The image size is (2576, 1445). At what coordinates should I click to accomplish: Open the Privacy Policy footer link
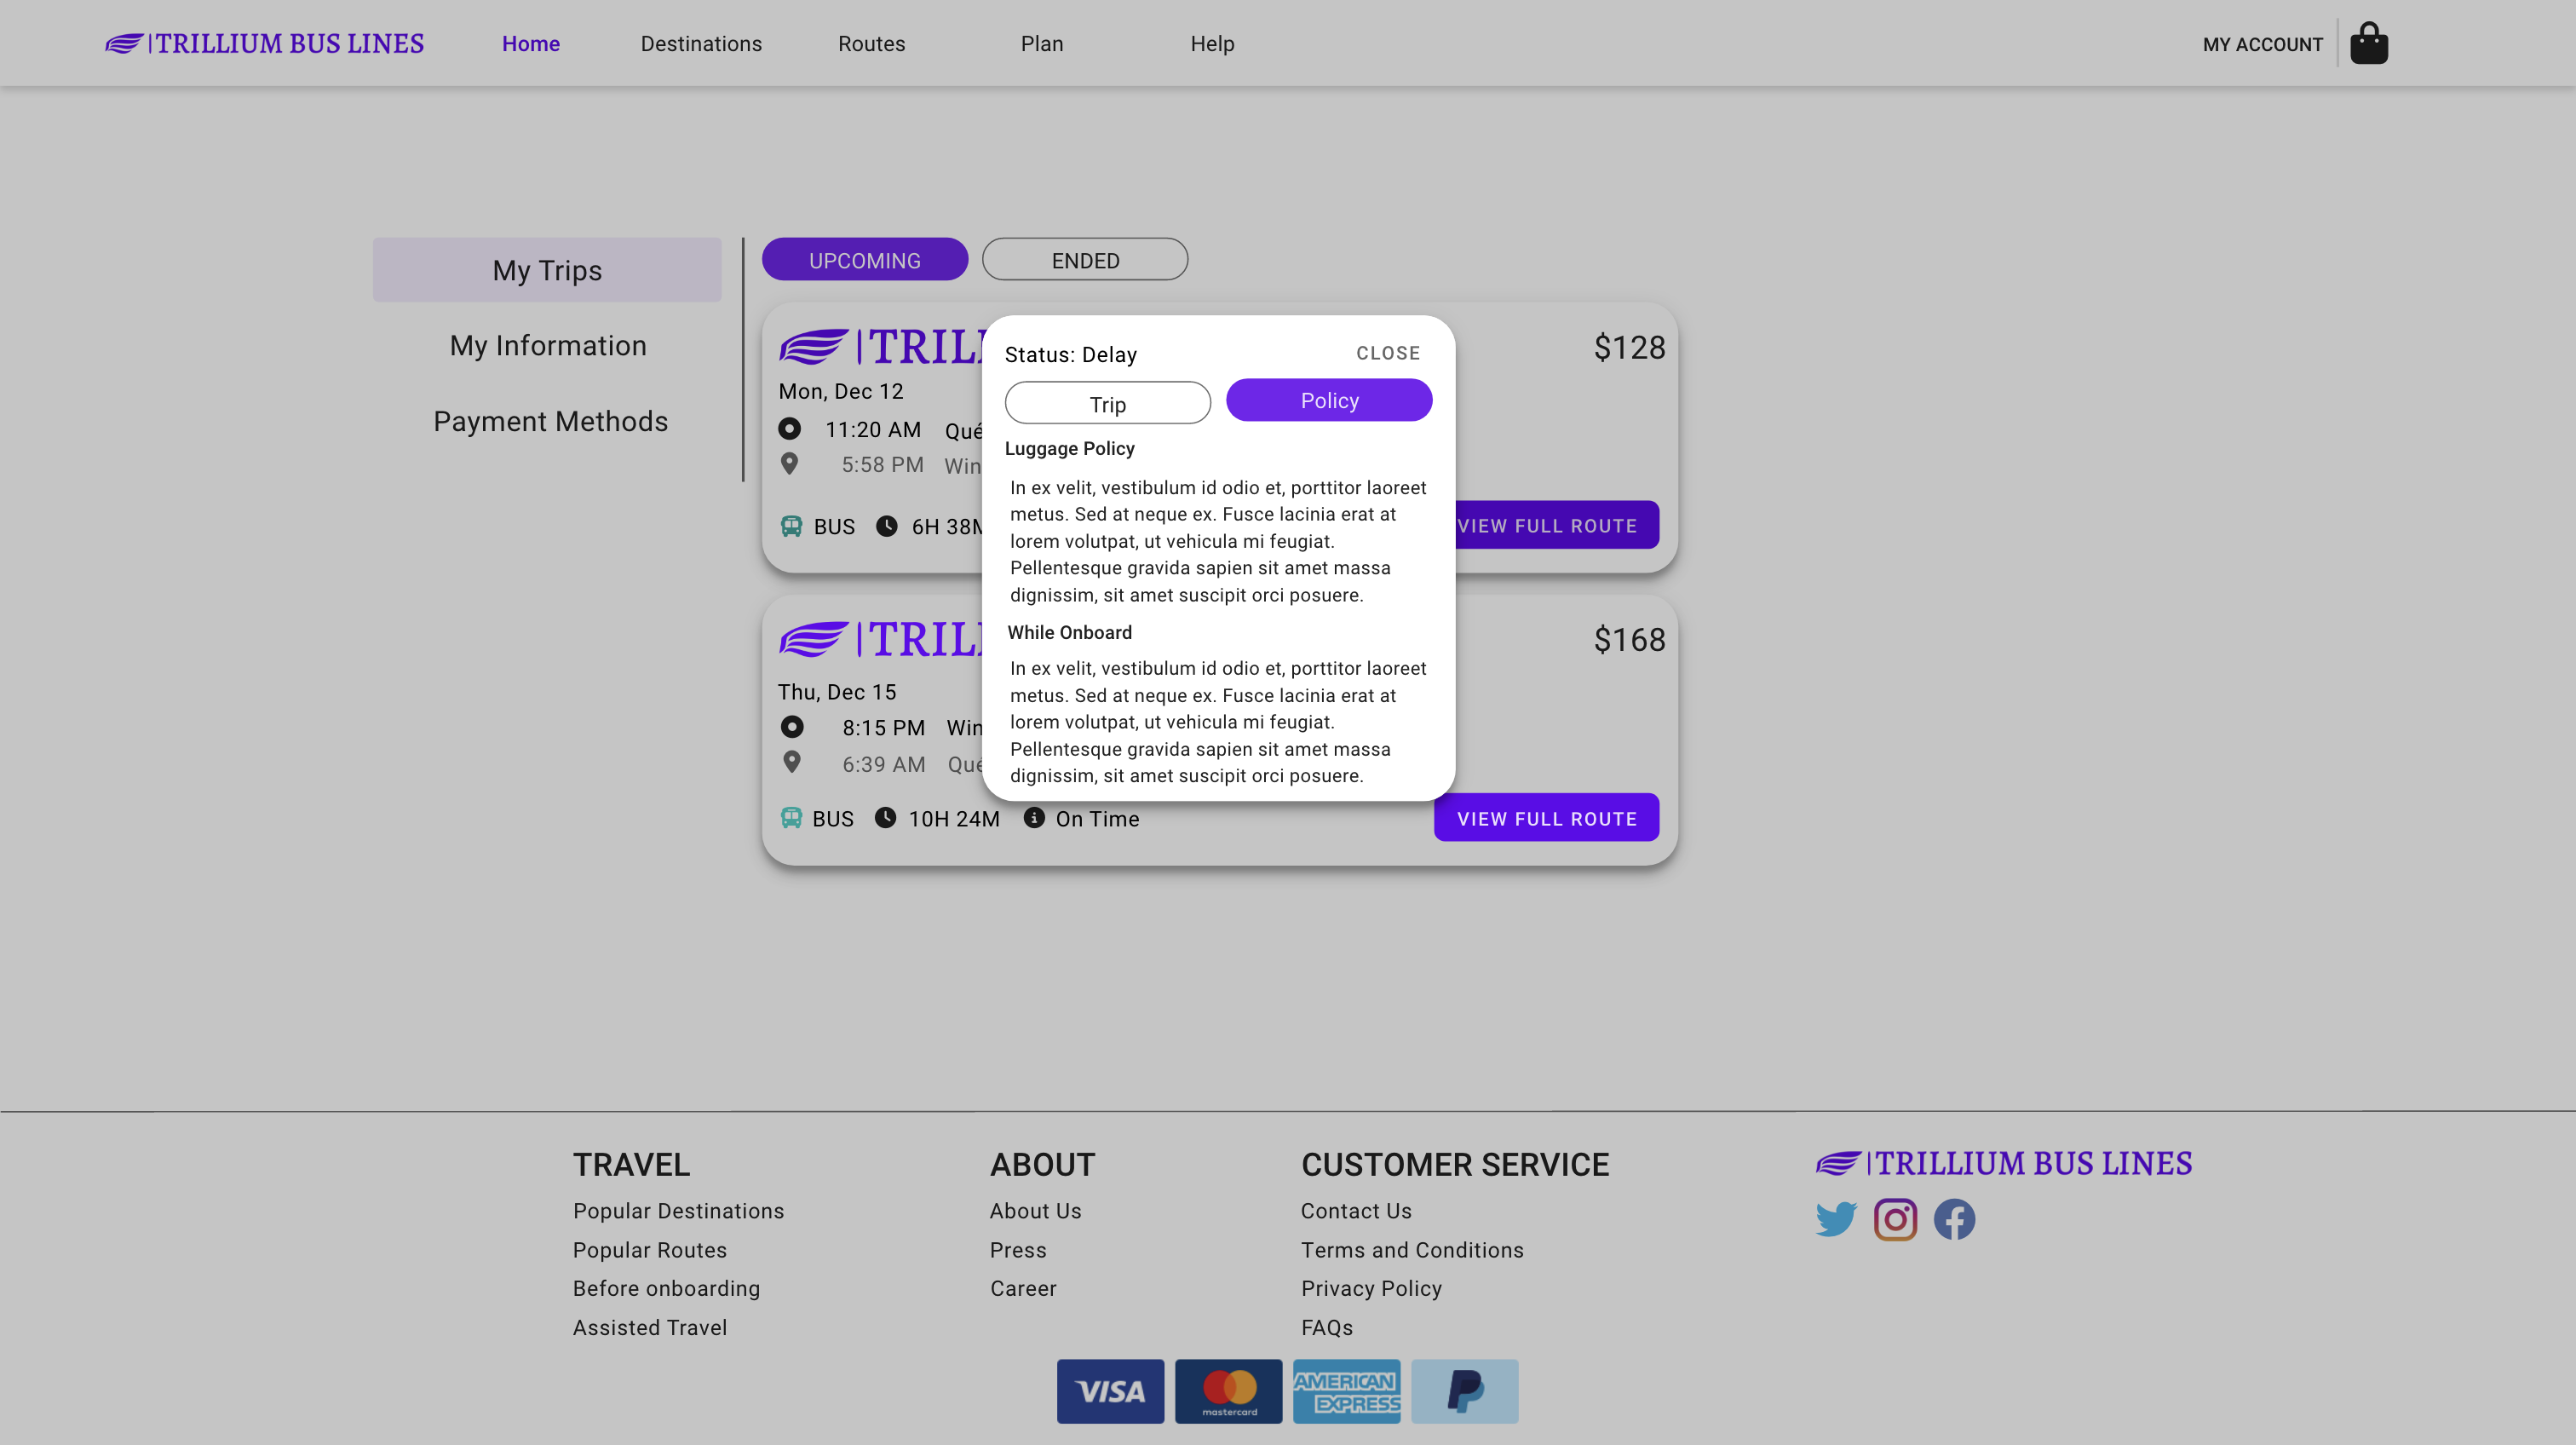pos(1370,1288)
